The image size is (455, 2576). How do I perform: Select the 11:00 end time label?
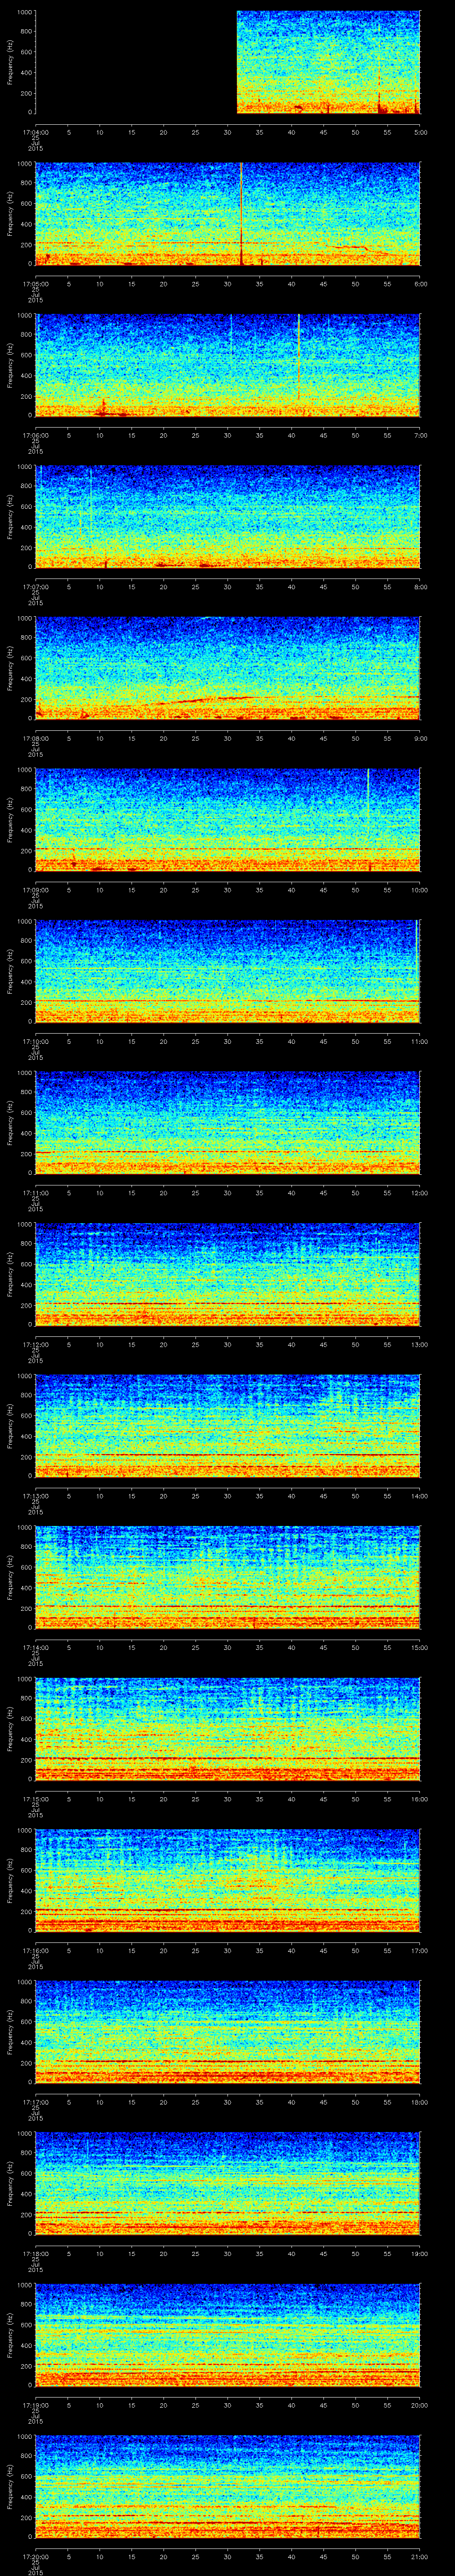pyautogui.click(x=420, y=1041)
